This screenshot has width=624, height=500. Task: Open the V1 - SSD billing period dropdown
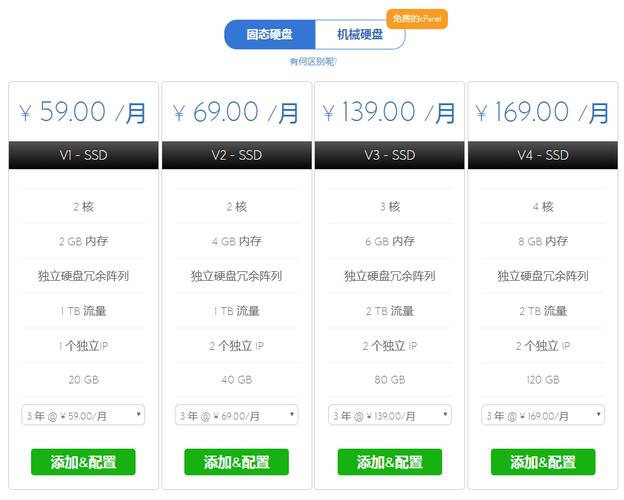(x=83, y=415)
